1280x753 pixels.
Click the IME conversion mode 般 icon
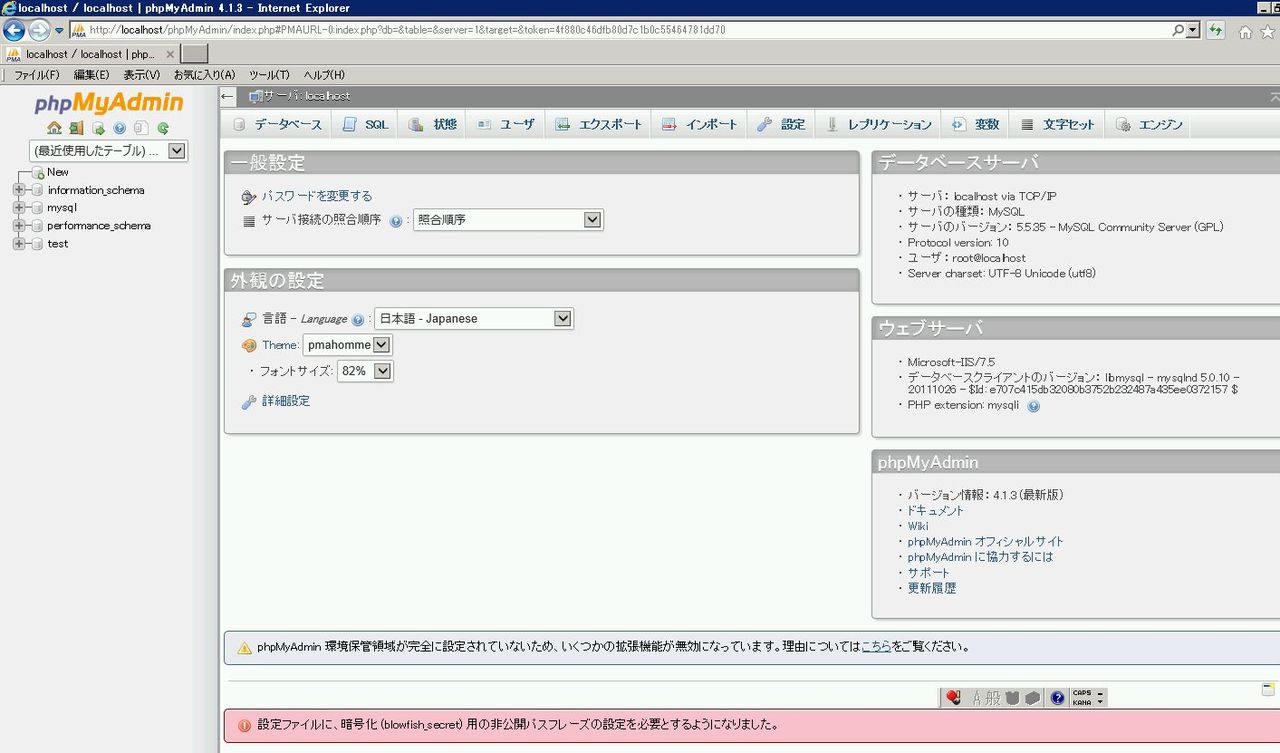[x=993, y=698]
